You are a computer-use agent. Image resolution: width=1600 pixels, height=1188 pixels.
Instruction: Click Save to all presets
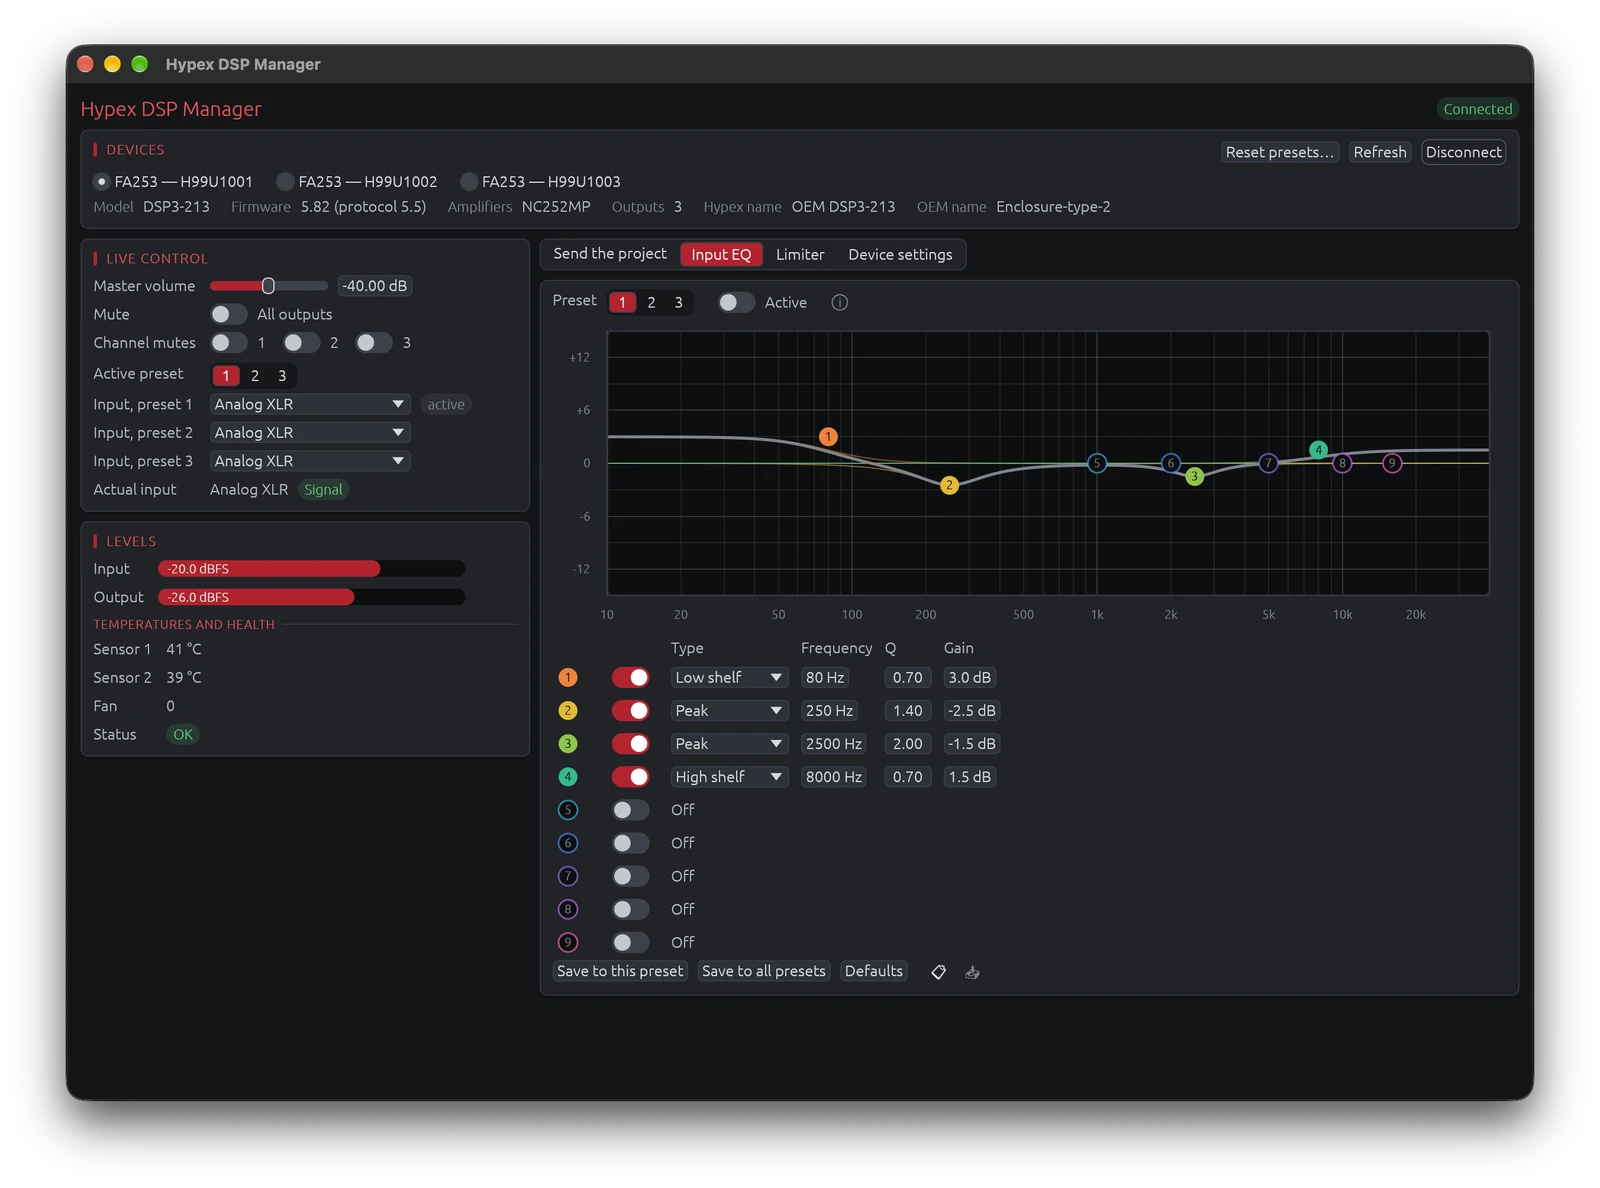(x=764, y=971)
